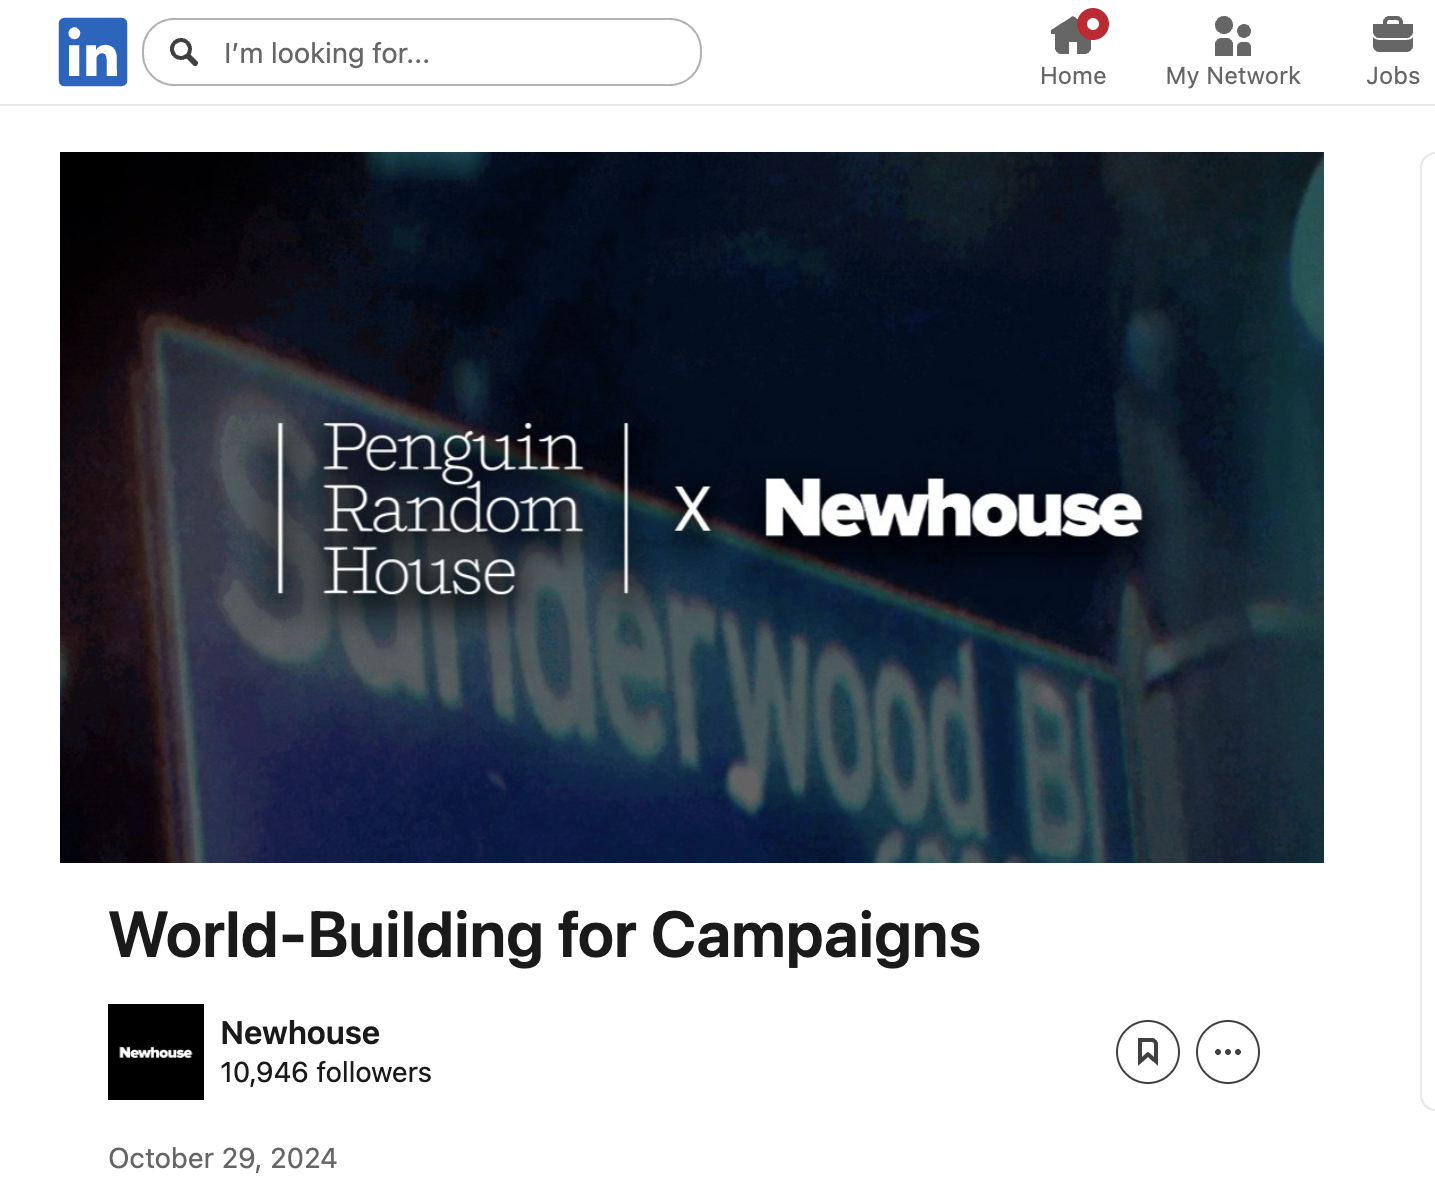The image size is (1435, 1197).
Task: Click the "October 29, 2024" date
Action: (x=223, y=1158)
